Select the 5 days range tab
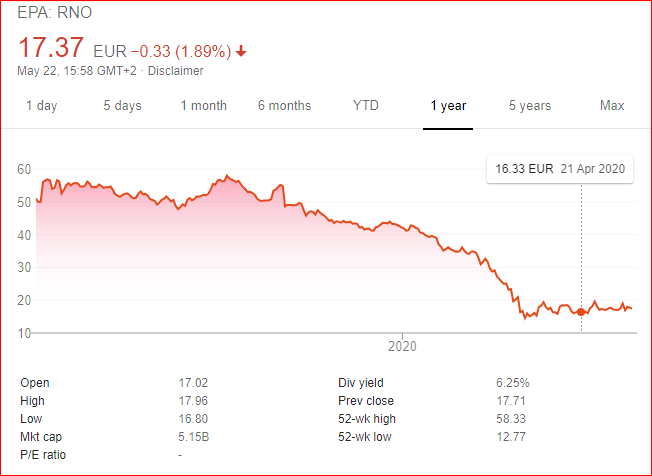The image size is (652, 476). [x=122, y=106]
